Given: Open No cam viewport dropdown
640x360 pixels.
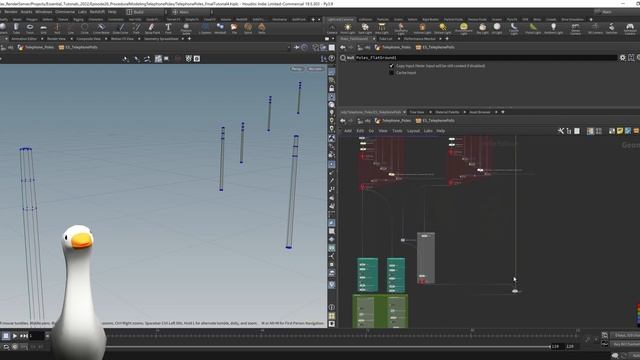Looking at the screenshot, I should (316, 69).
